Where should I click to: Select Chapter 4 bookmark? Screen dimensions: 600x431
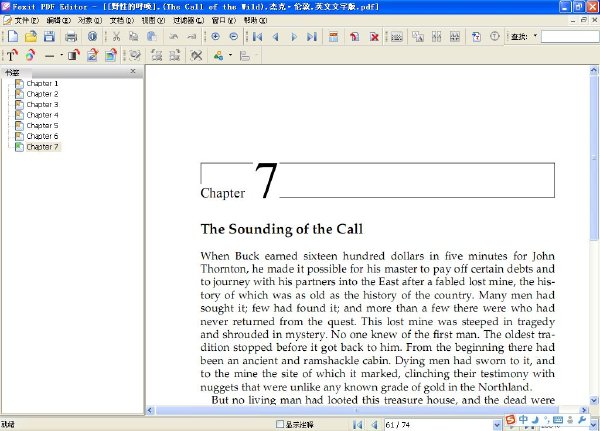pos(42,115)
